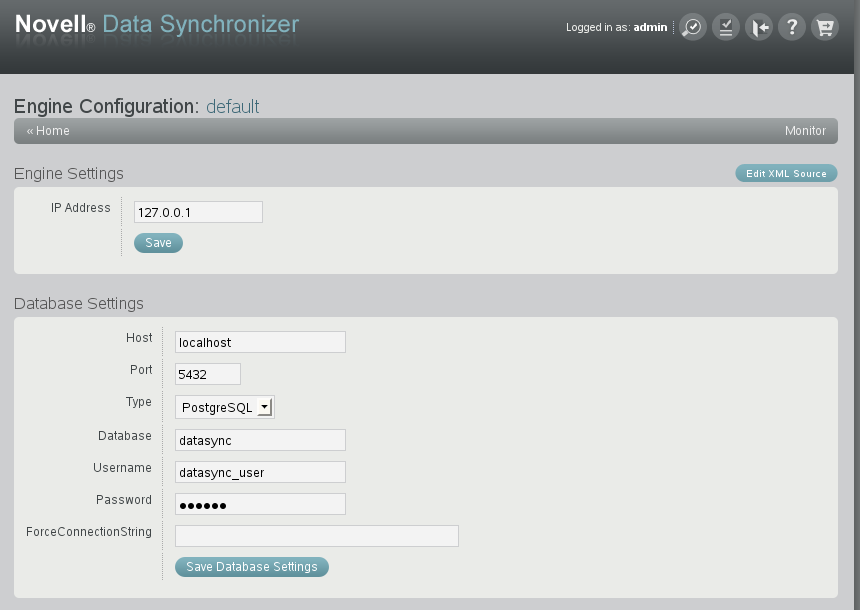Screen dimensions: 860x610
Task: Select the Port field with value 5432
Action: [x=207, y=373]
